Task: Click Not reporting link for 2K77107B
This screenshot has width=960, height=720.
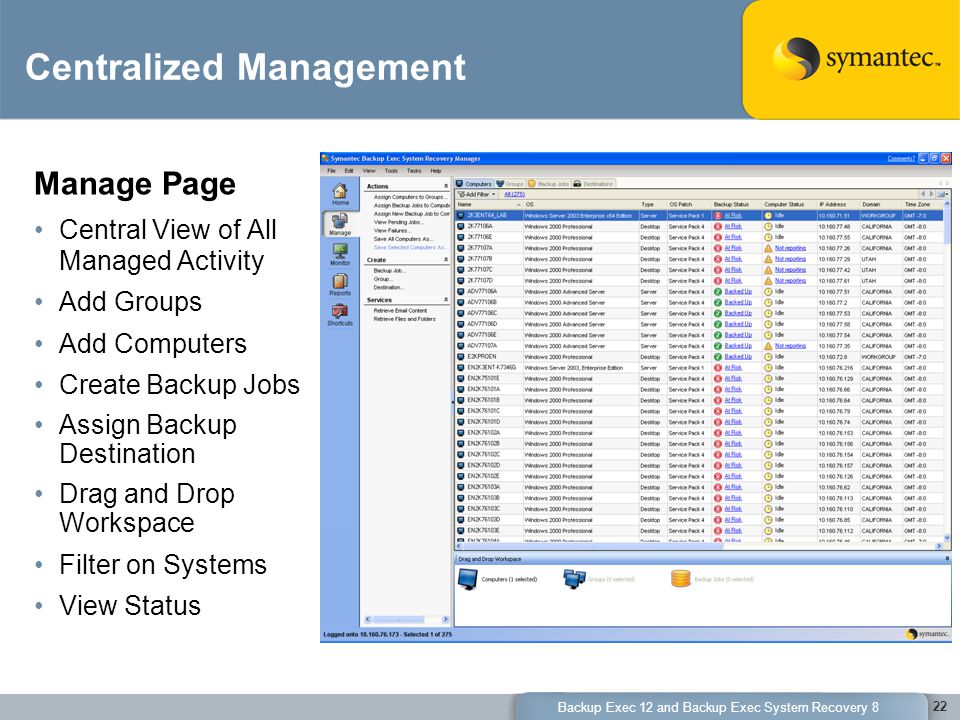Action: tap(790, 259)
